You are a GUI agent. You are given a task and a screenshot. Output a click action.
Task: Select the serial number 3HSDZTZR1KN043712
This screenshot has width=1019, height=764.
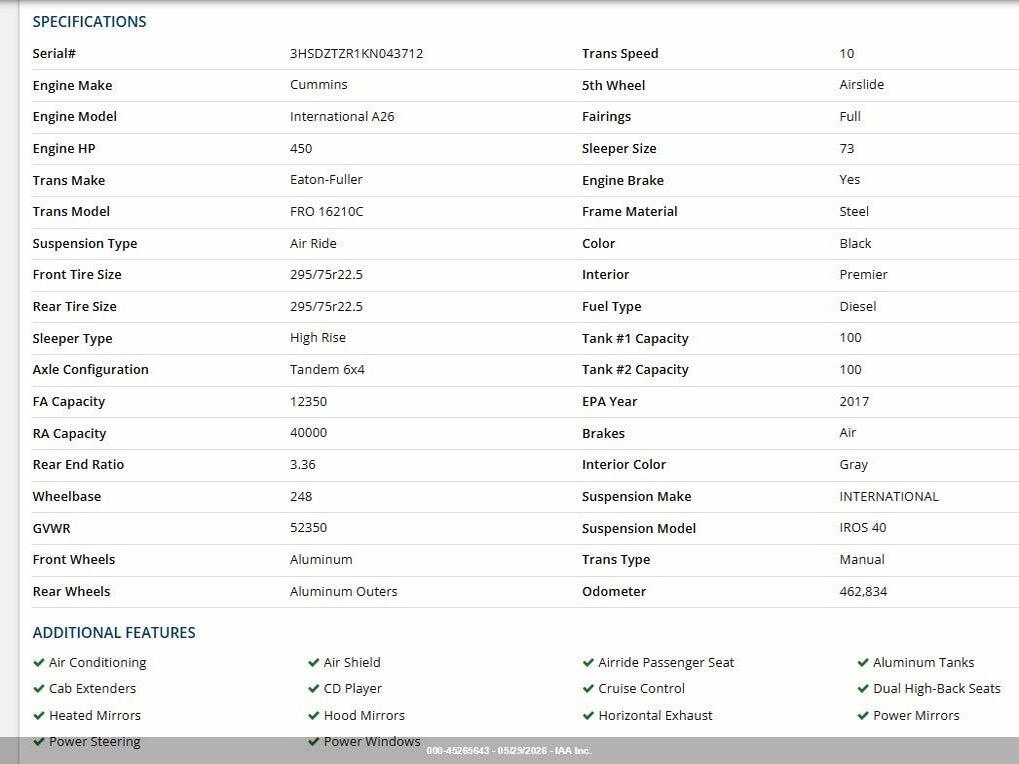point(356,53)
